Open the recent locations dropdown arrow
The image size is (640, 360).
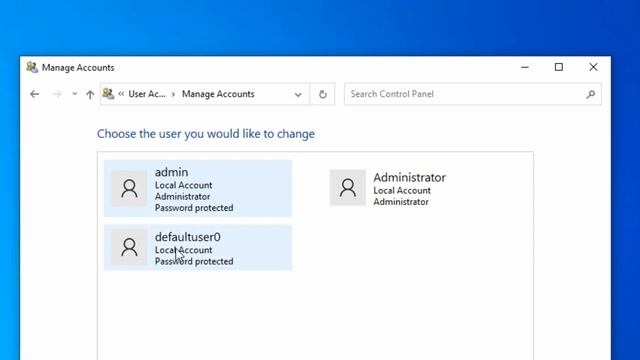74,94
